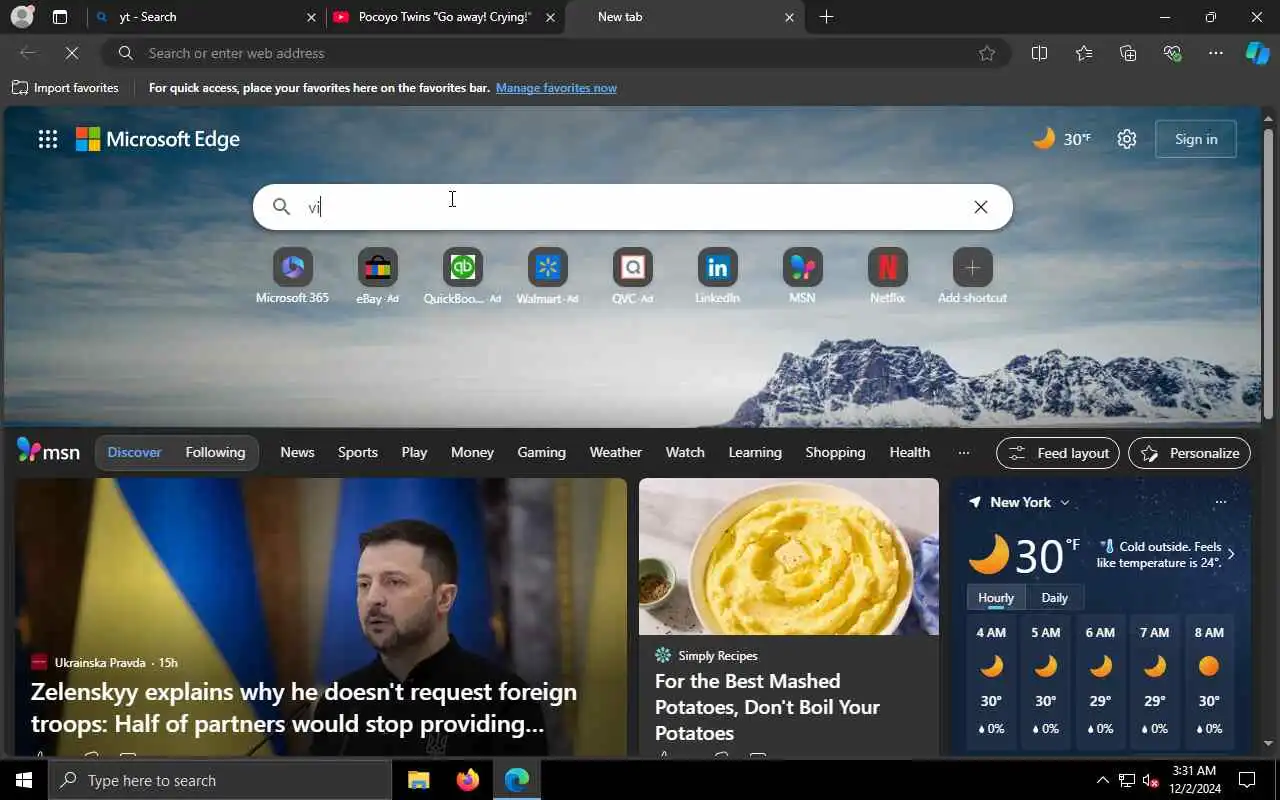Launch File Explorer from taskbar
Viewport: 1280px width, 800px height.
coord(419,780)
